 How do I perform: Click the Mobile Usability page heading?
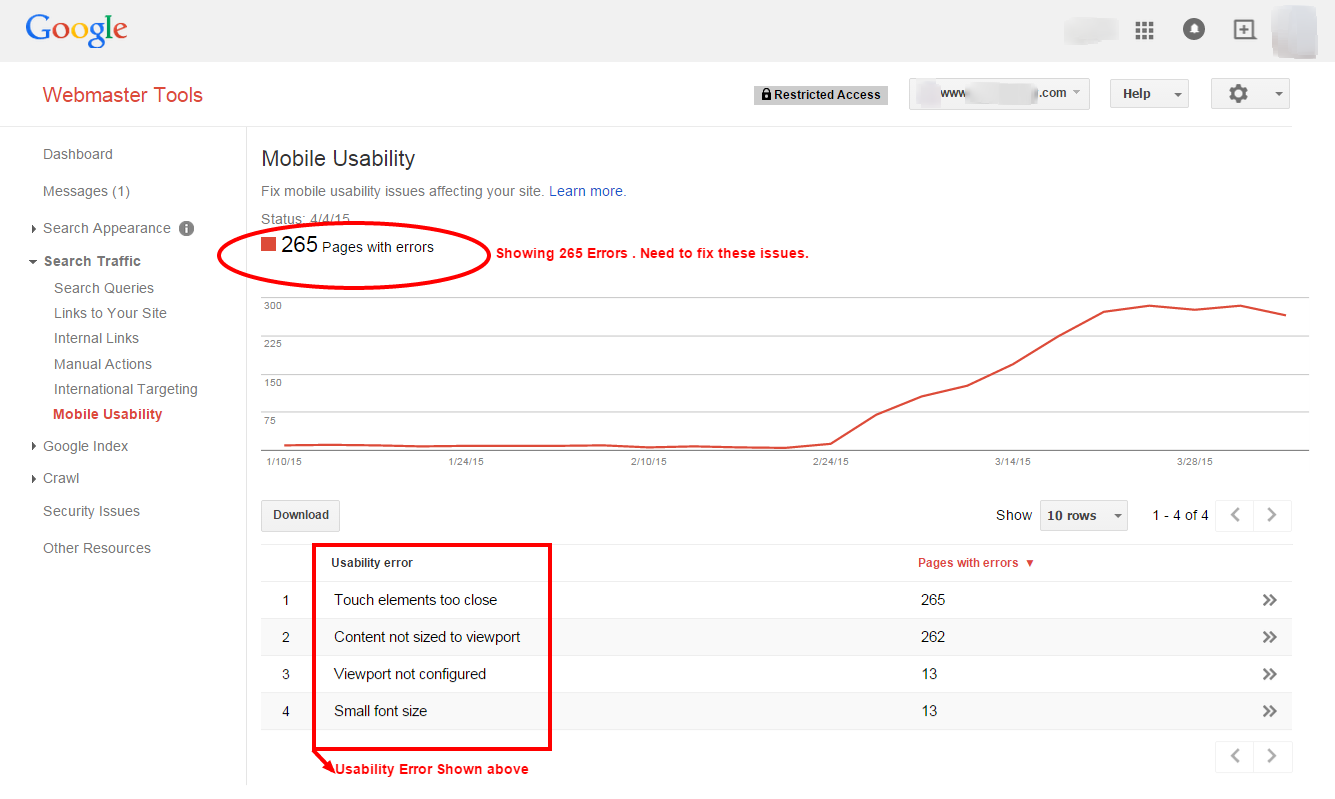[x=338, y=158]
